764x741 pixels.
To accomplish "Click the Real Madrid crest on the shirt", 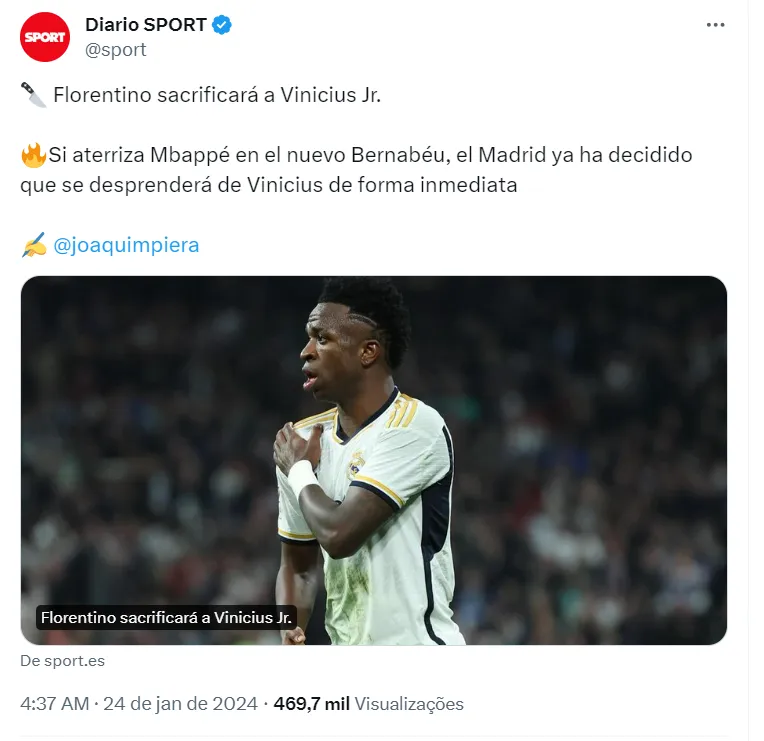I will (356, 464).
